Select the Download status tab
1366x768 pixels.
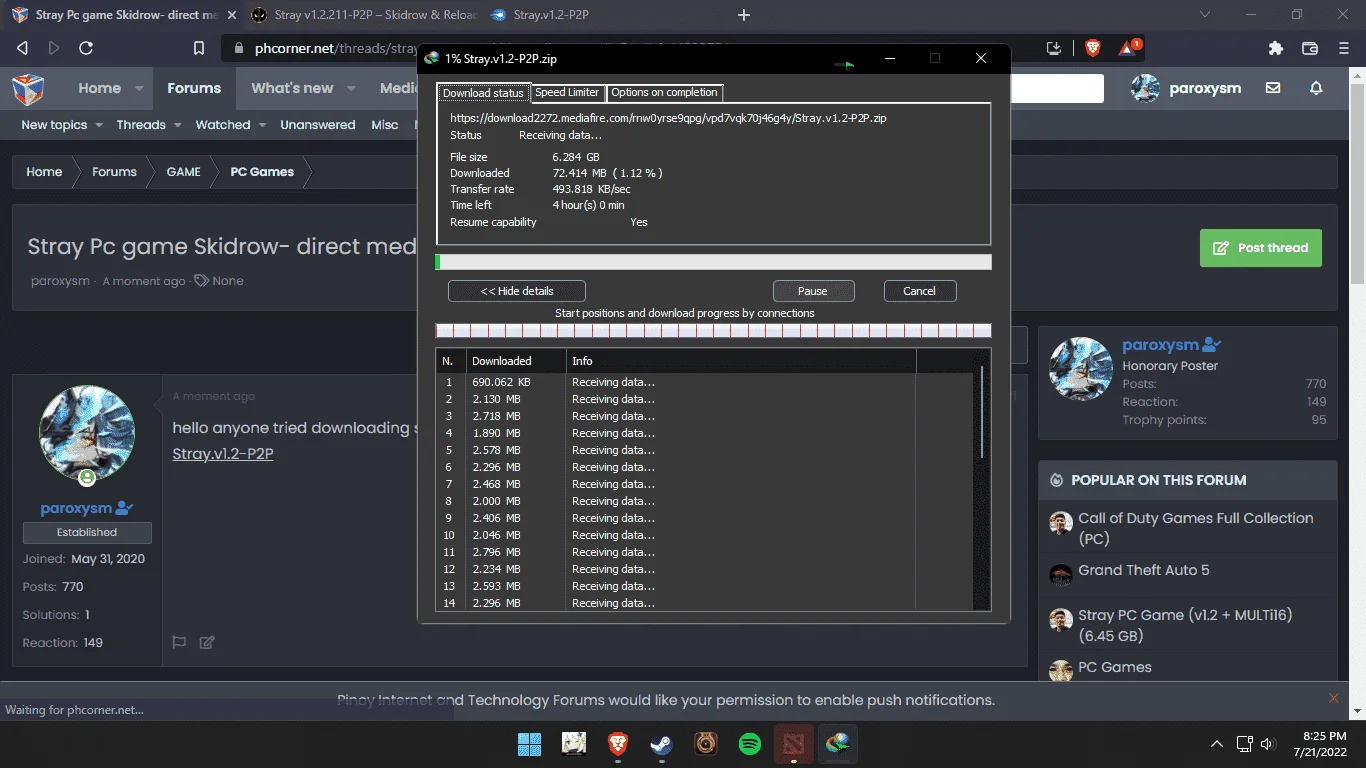pos(483,93)
